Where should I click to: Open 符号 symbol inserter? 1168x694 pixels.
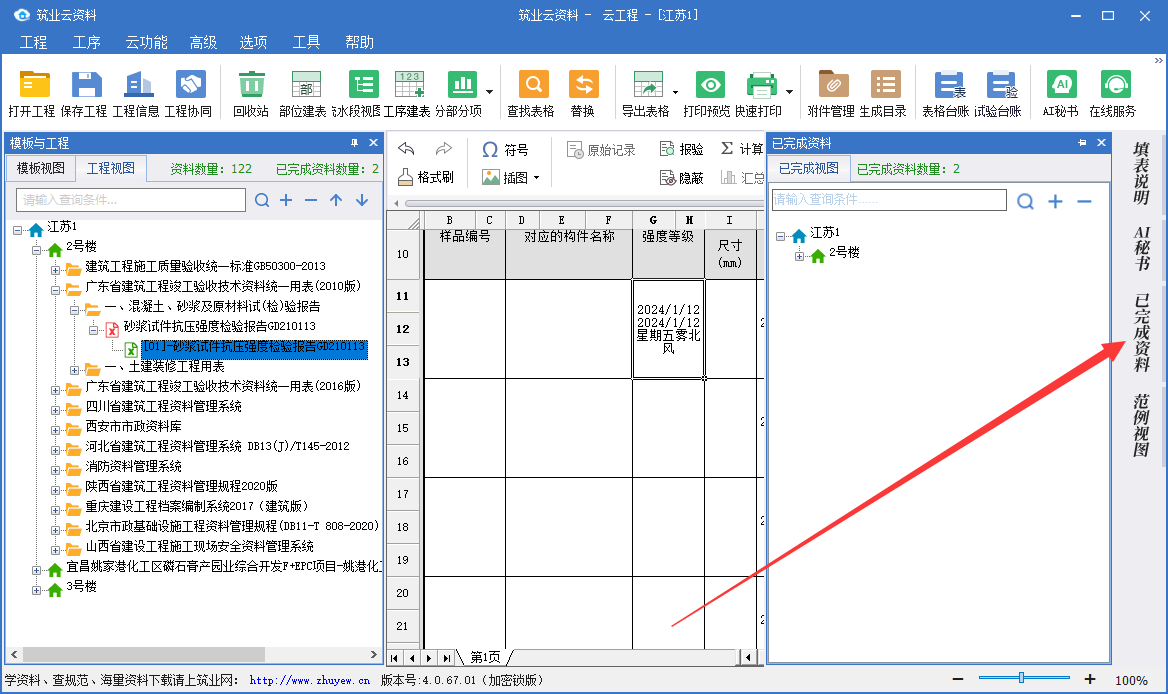[505, 150]
